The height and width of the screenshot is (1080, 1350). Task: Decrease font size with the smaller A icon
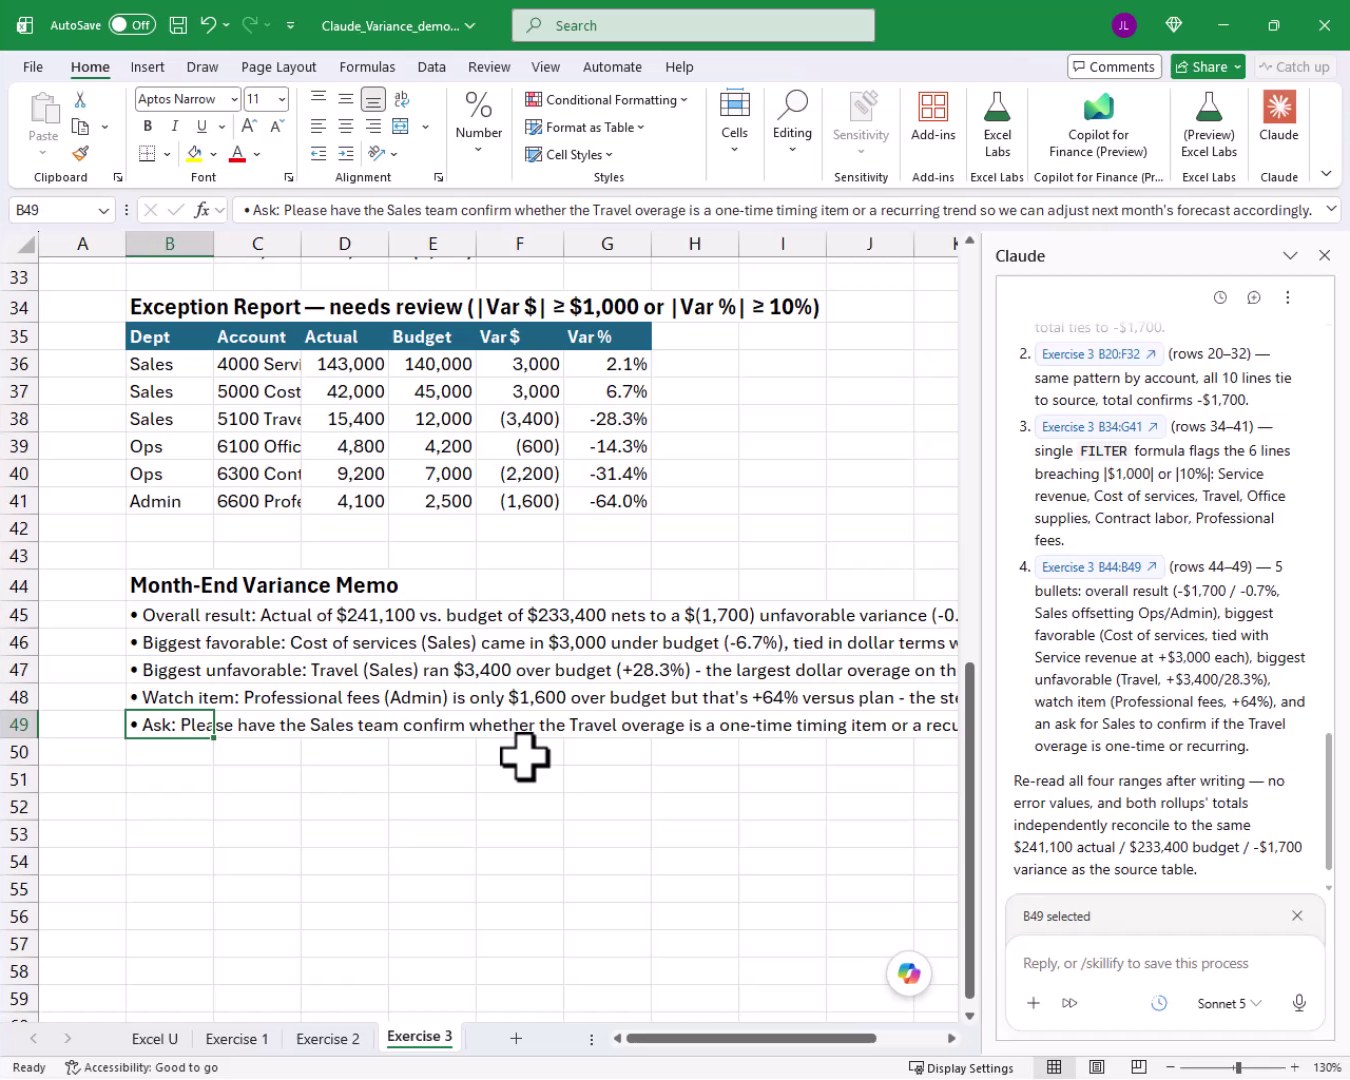coord(277,126)
